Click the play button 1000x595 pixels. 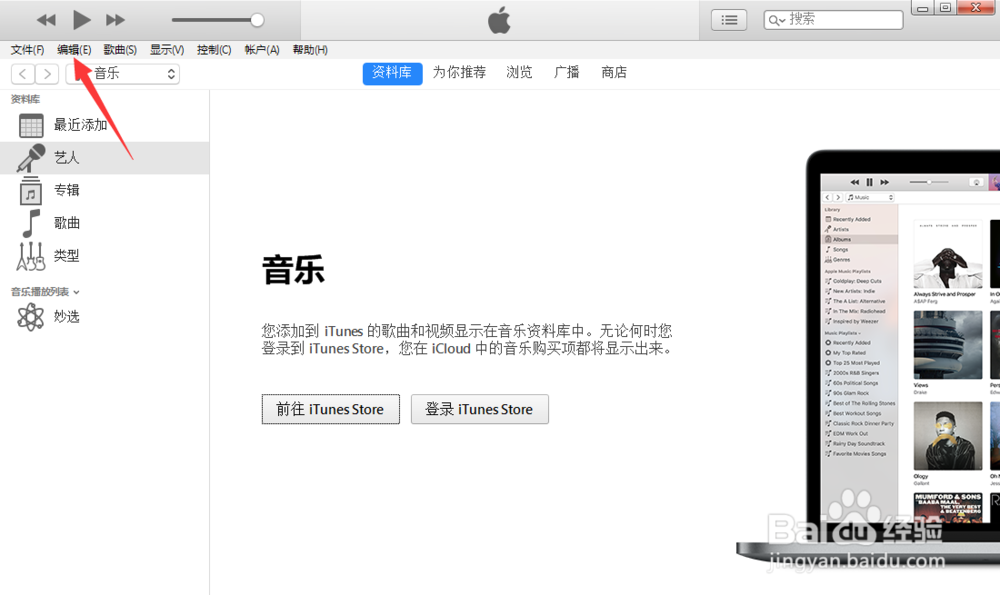coord(81,20)
